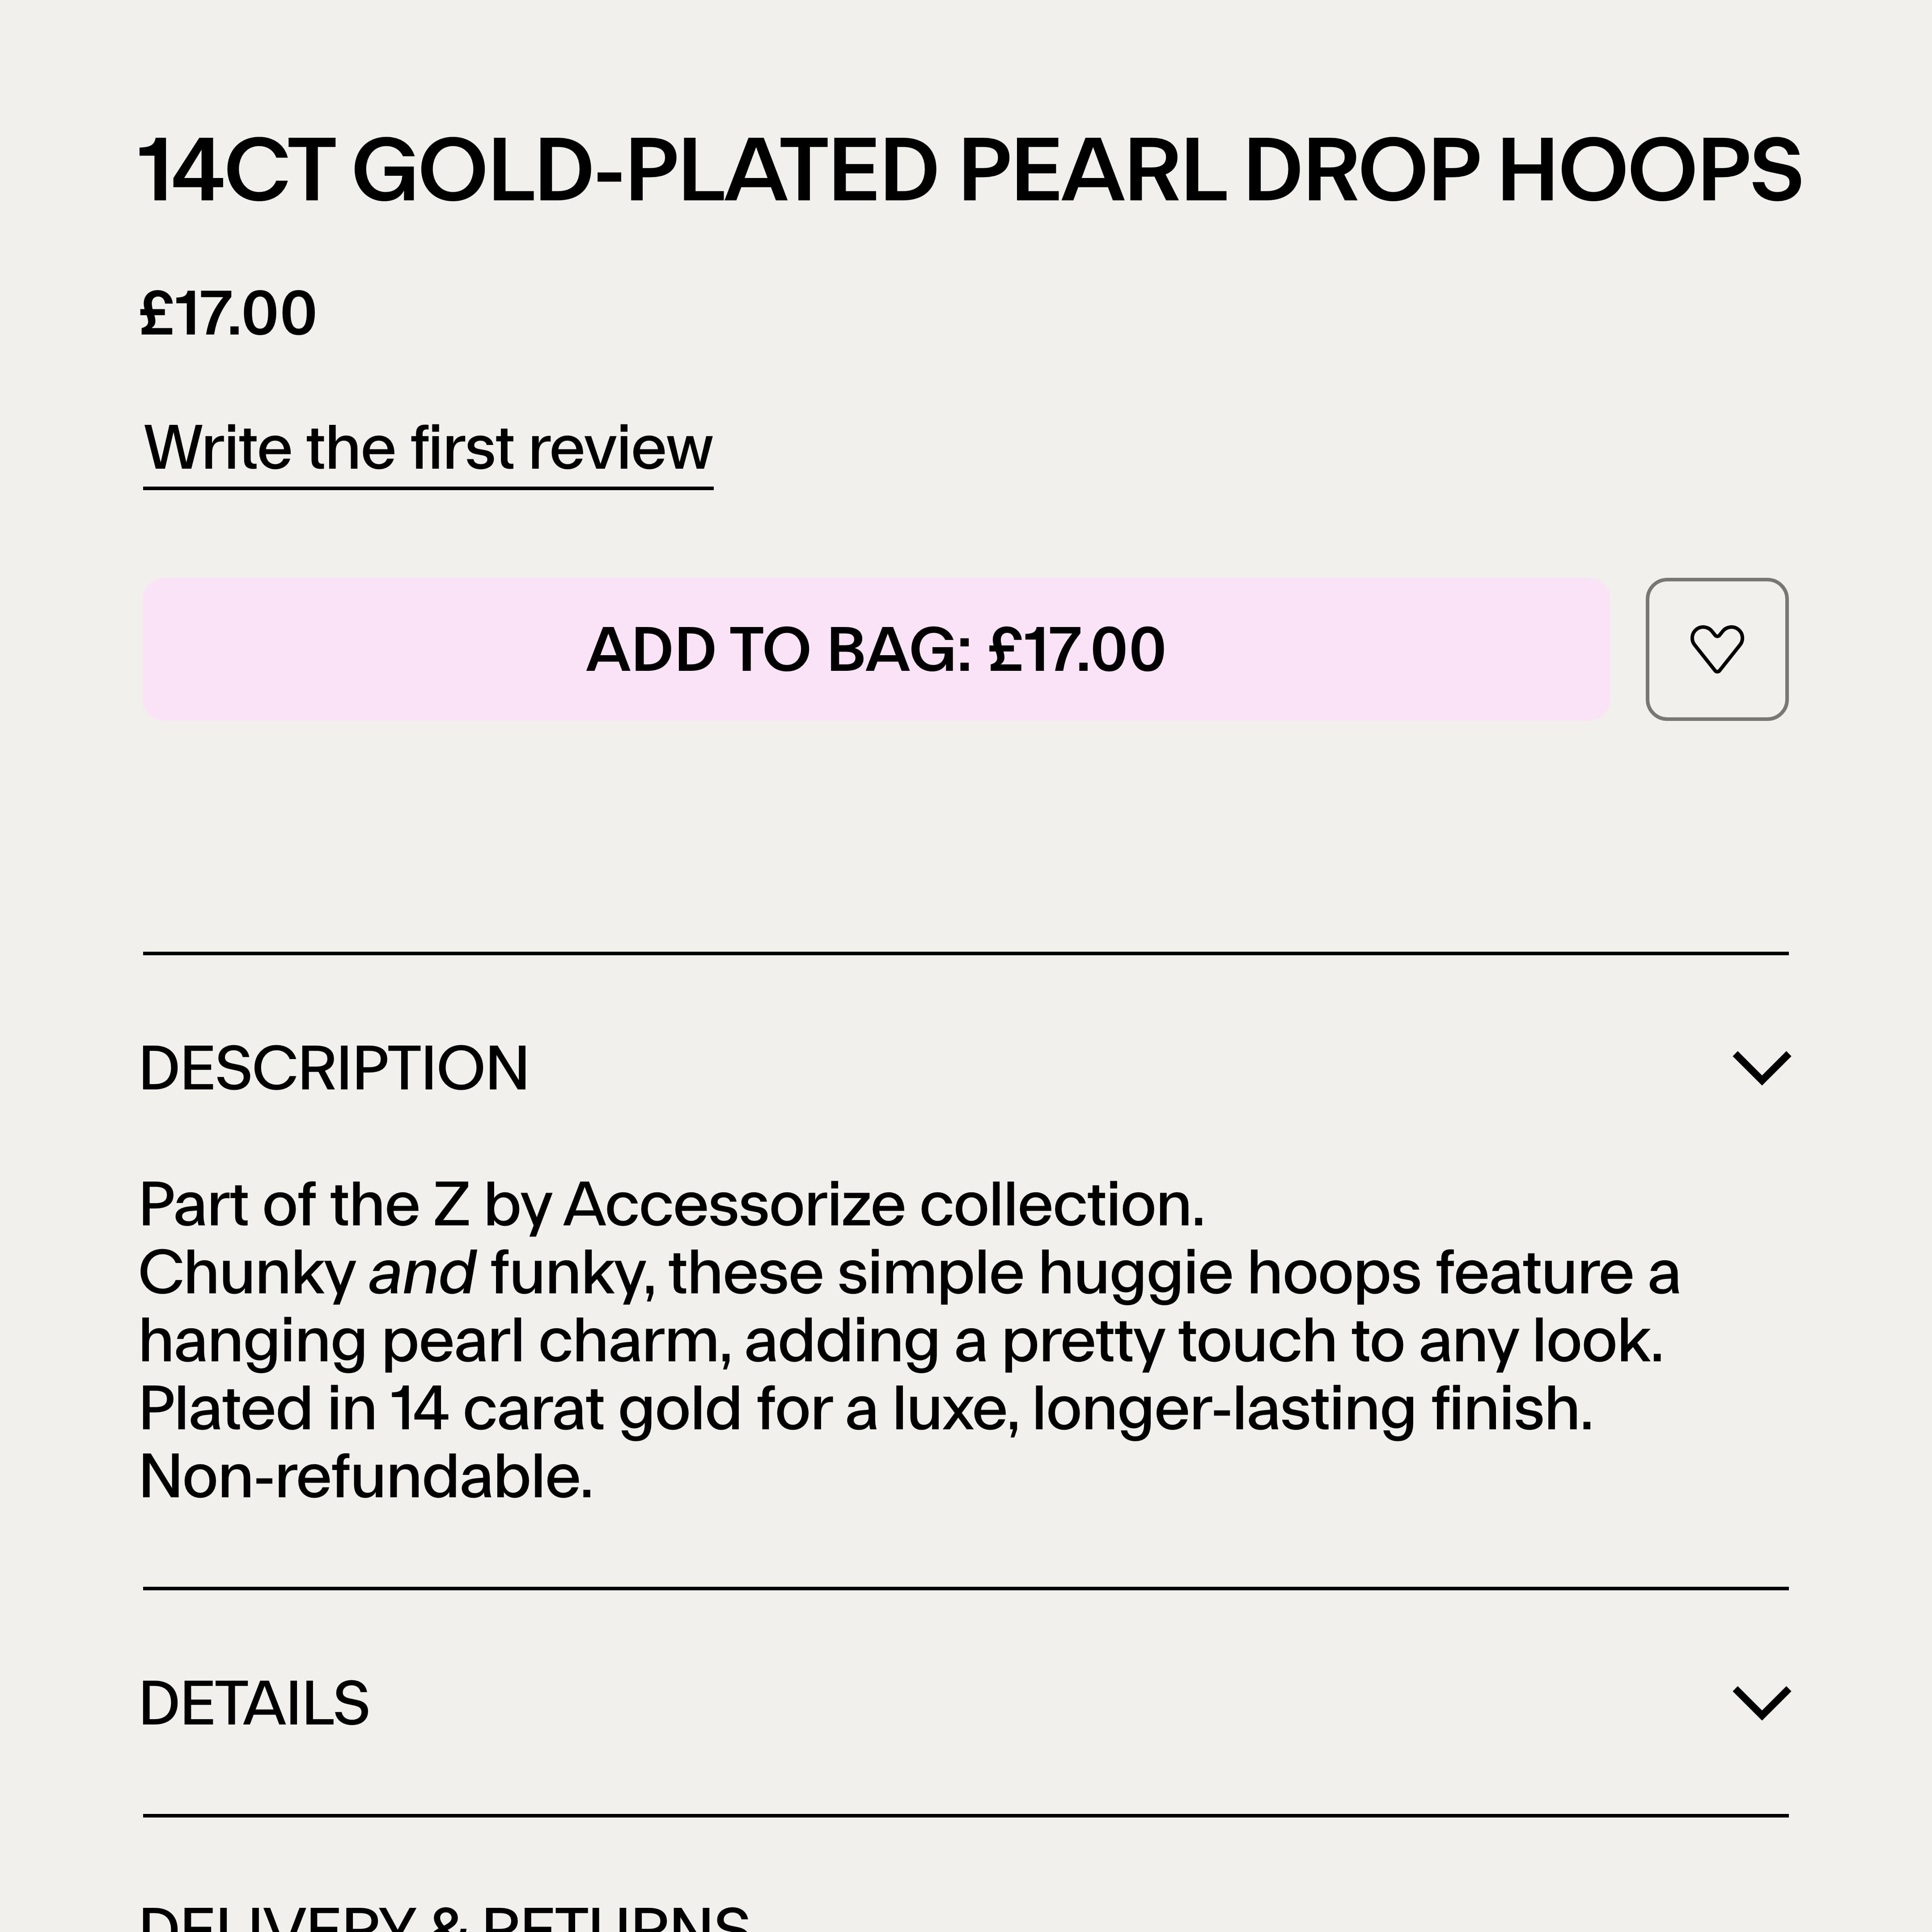Screen dimensions: 1932x1932
Task: Select the DESCRIPTION section heading
Action: (x=334, y=1068)
